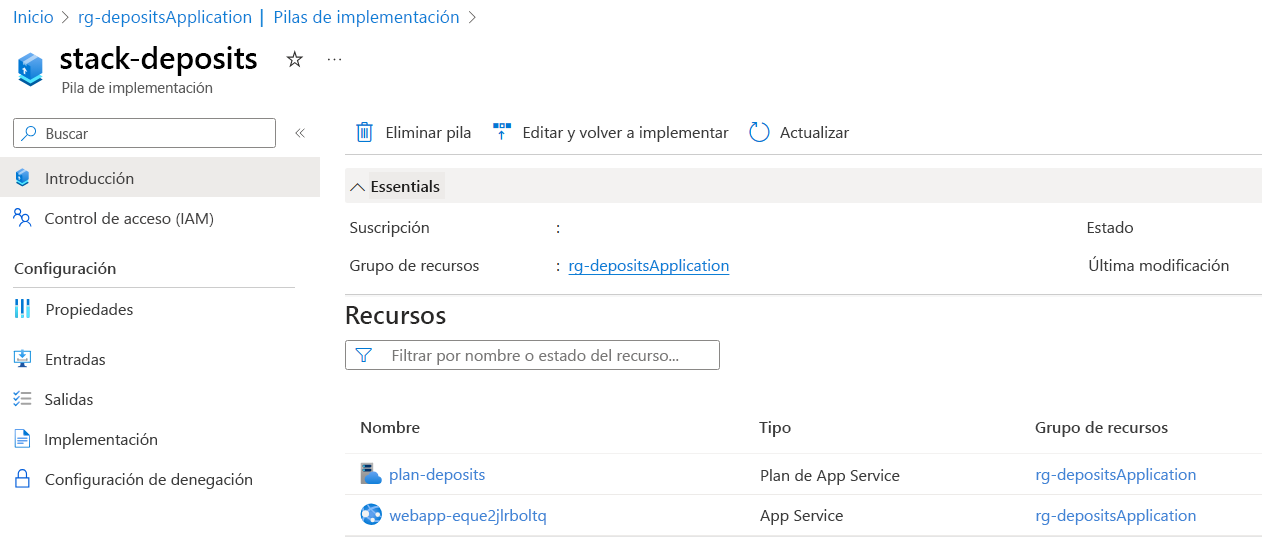Image resolution: width=1262 pixels, height=550 pixels.
Task: Click the funnel filter icon
Action: (364, 355)
